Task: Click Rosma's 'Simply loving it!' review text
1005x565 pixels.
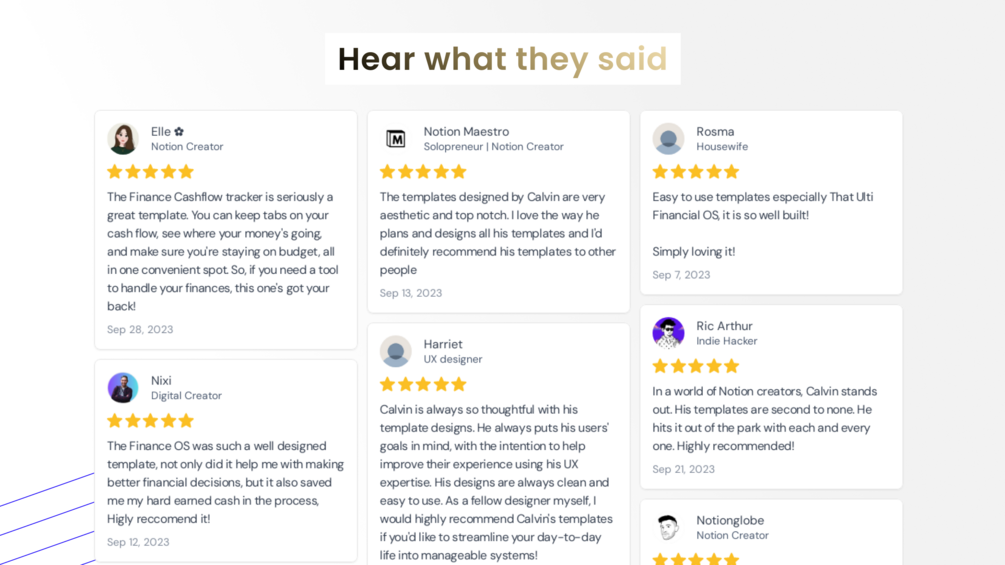Action: click(x=694, y=252)
